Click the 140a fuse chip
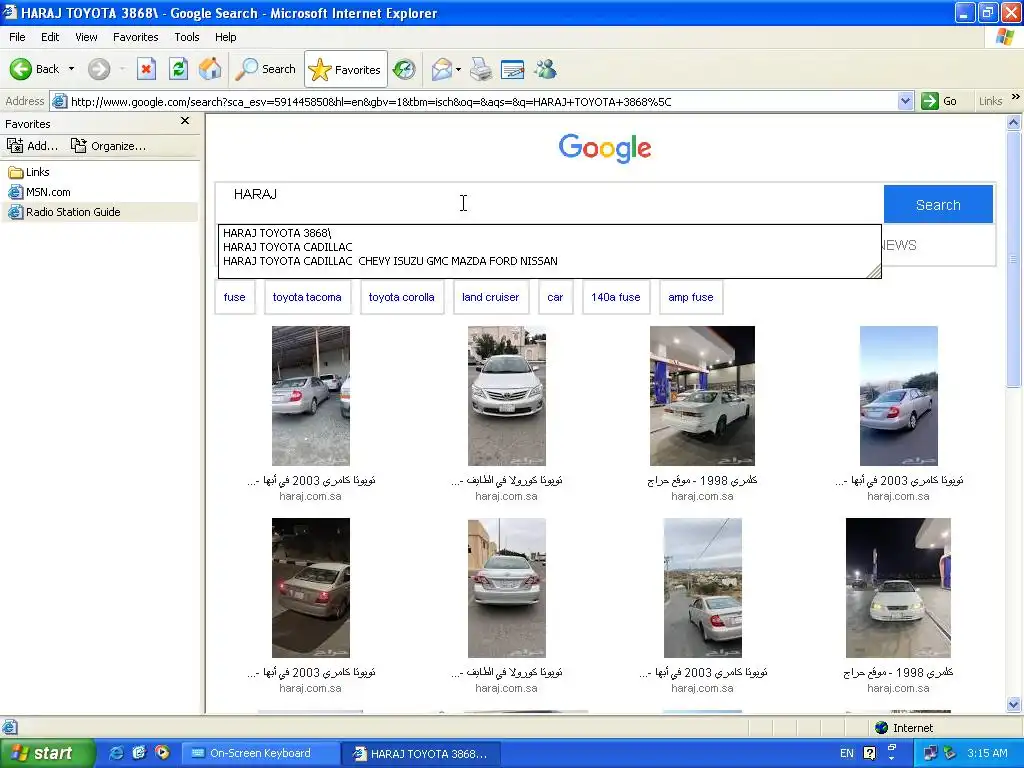Viewport: 1024px width, 768px height. coord(616,297)
